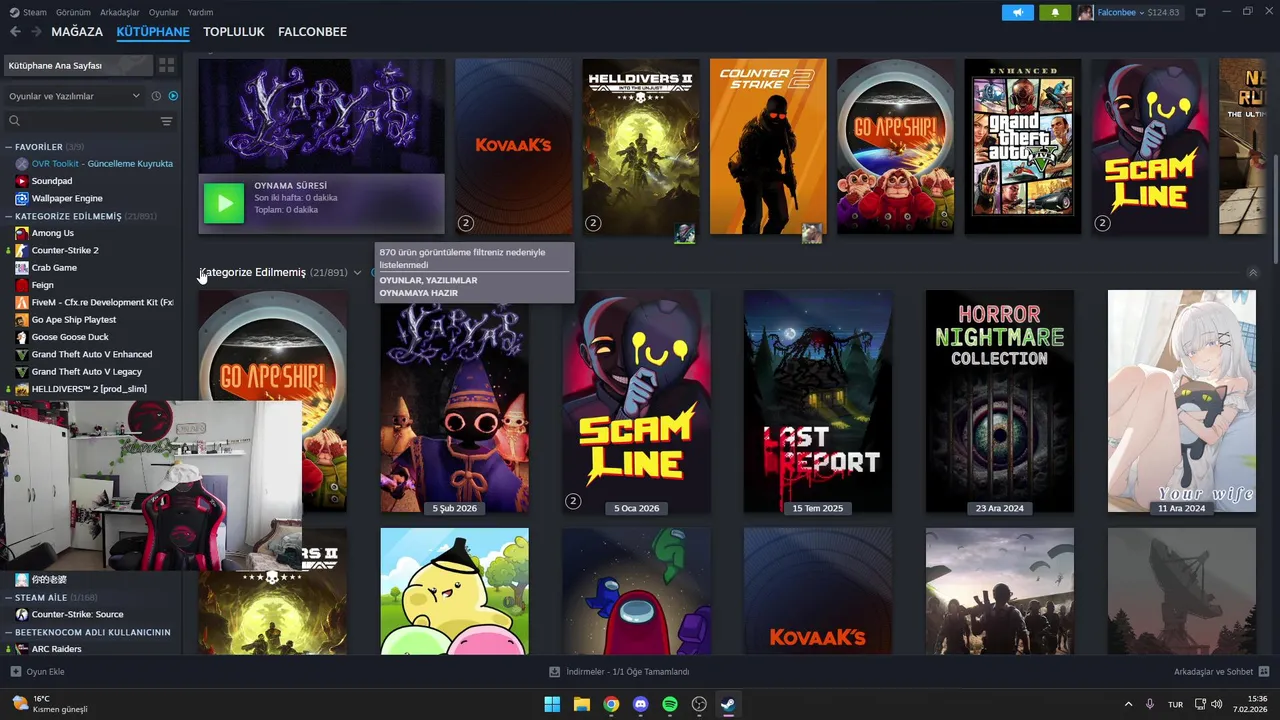1280x720 pixels.
Task: Open Soundpad in favorites list
Action: pyautogui.click(x=52, y=181)
